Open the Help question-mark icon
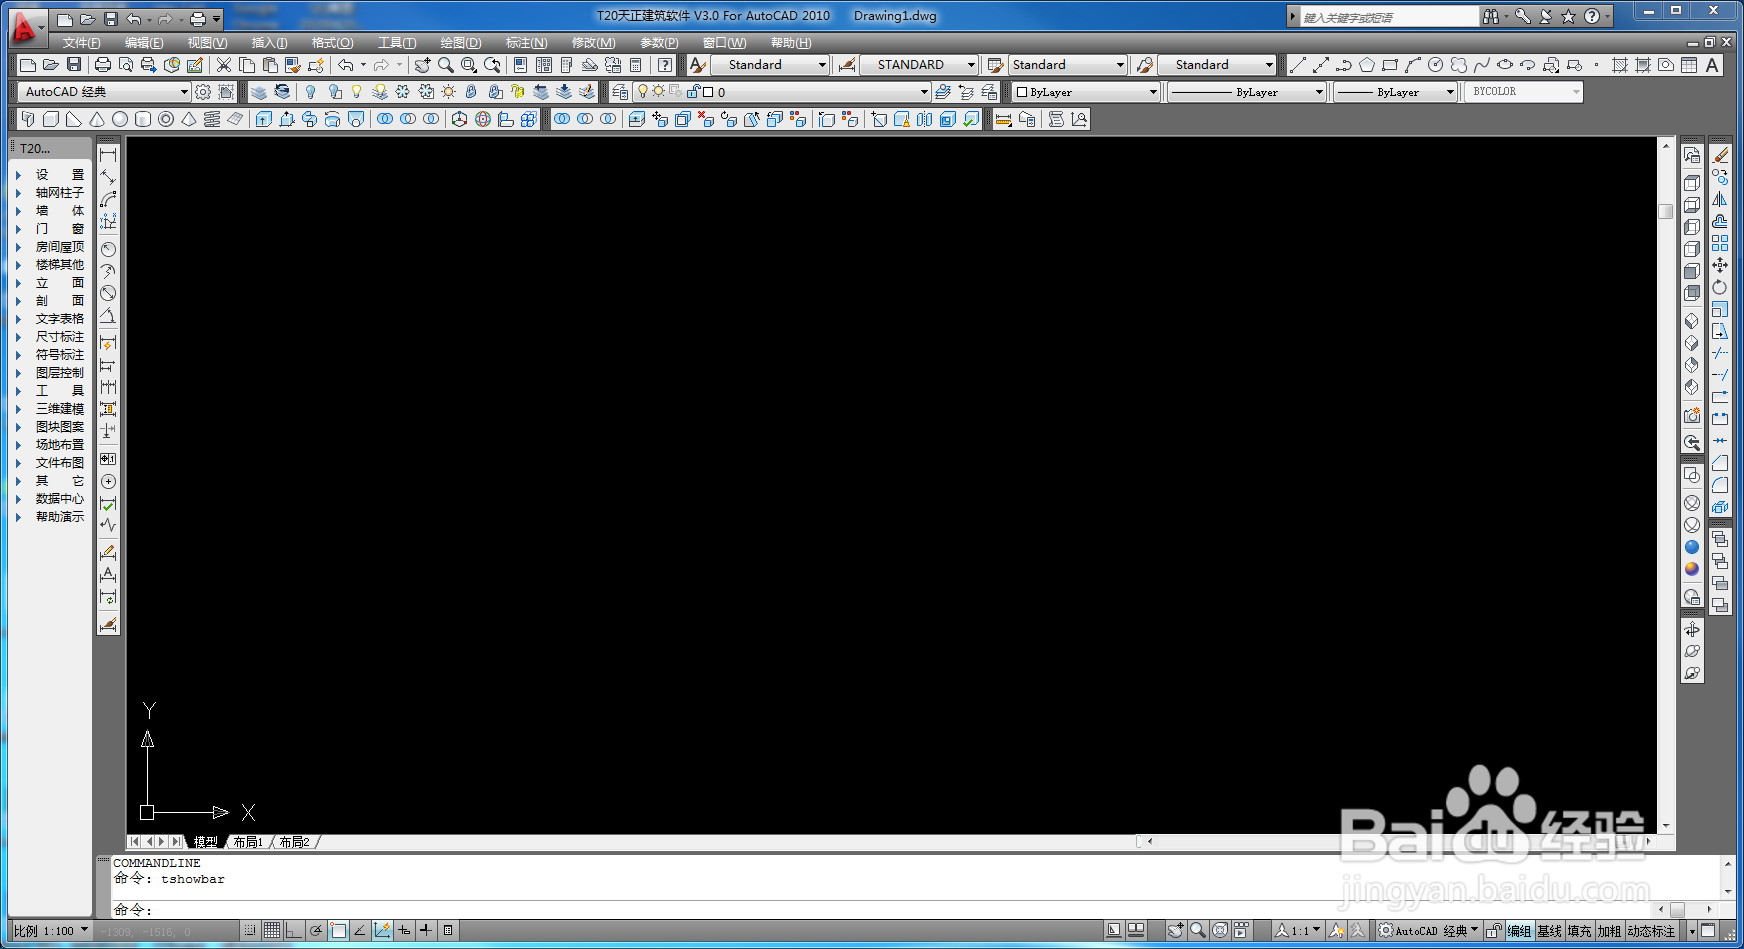Screen dimensions: 1744x949 click(x=665, y=65)
